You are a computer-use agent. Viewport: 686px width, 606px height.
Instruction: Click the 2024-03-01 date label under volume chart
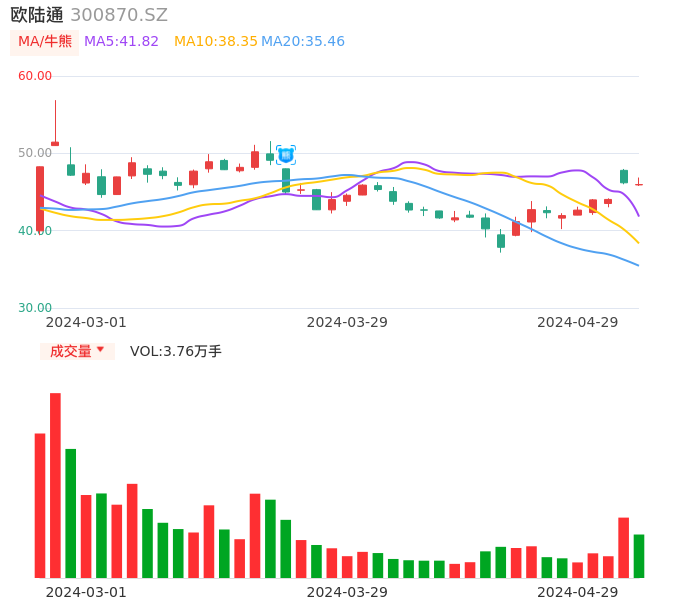click(x=86, y=592)
